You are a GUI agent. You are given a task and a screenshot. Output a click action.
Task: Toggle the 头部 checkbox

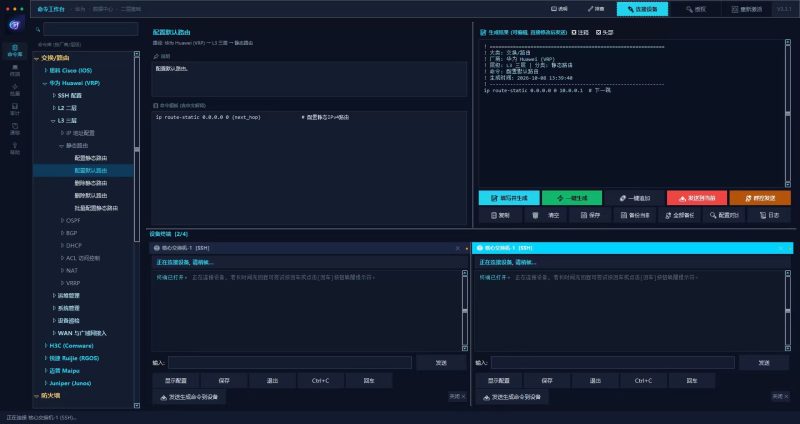coord(605,32)
